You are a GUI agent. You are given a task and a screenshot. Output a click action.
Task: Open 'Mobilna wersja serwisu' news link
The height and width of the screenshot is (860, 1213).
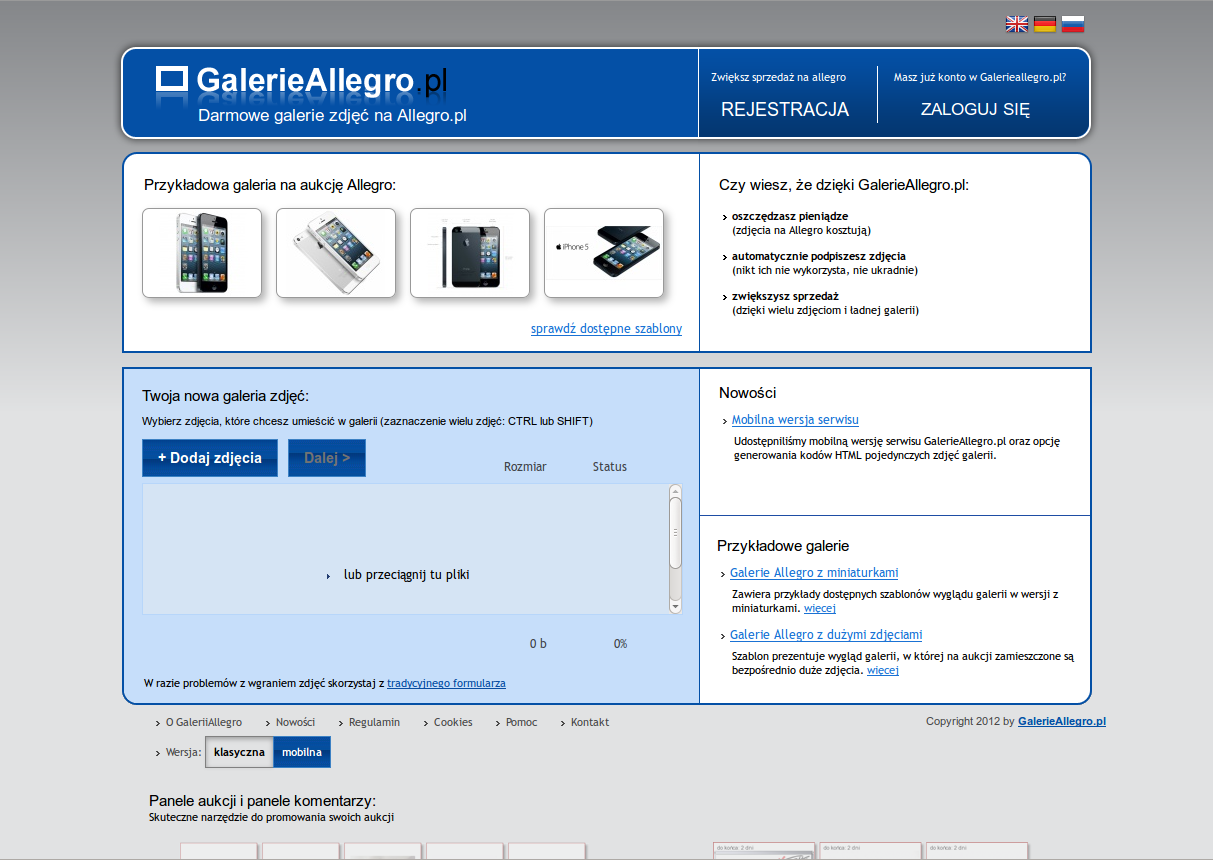(x=795, y=420)
